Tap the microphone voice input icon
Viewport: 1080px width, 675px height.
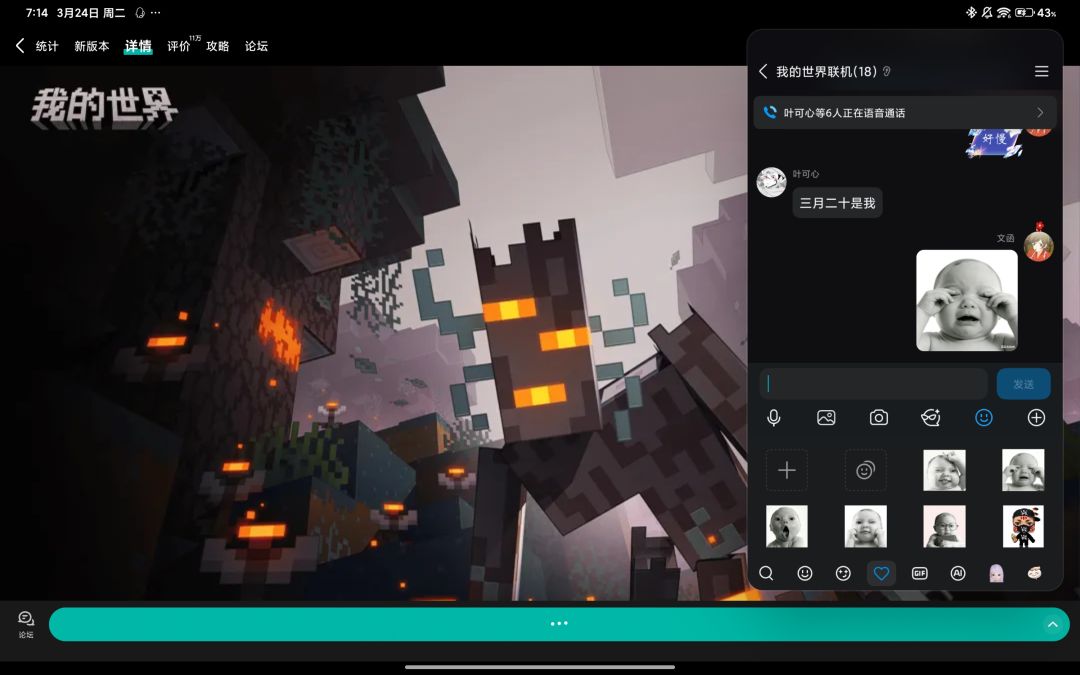click(773, 417)
